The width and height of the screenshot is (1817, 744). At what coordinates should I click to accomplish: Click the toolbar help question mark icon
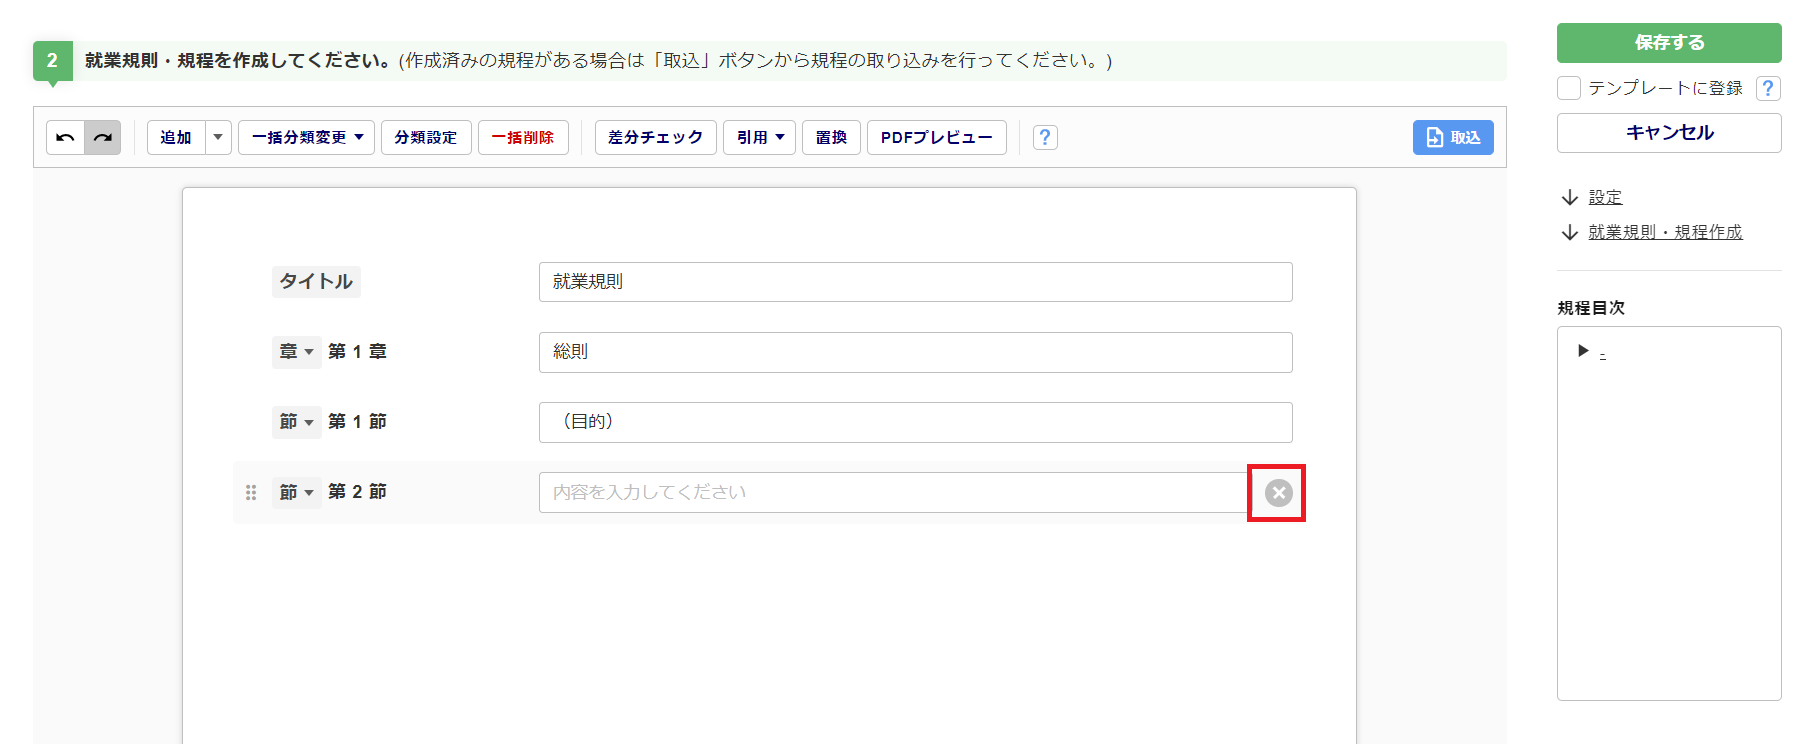pyautogui.click(x=1045, y=138)
